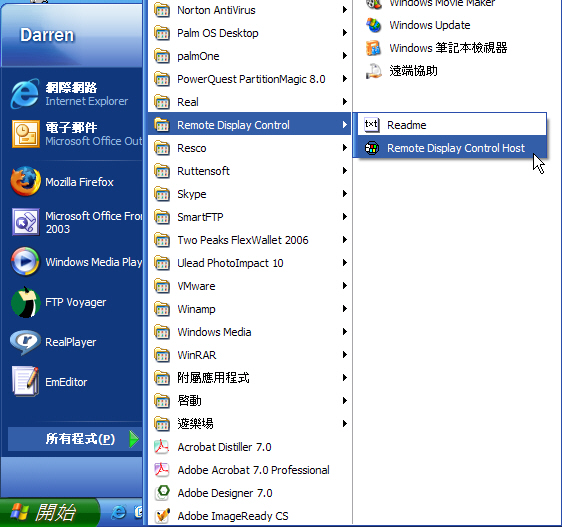Click the text 'Norton AntiVirus'
The image size is (562, 527).
tap(216, 10)
